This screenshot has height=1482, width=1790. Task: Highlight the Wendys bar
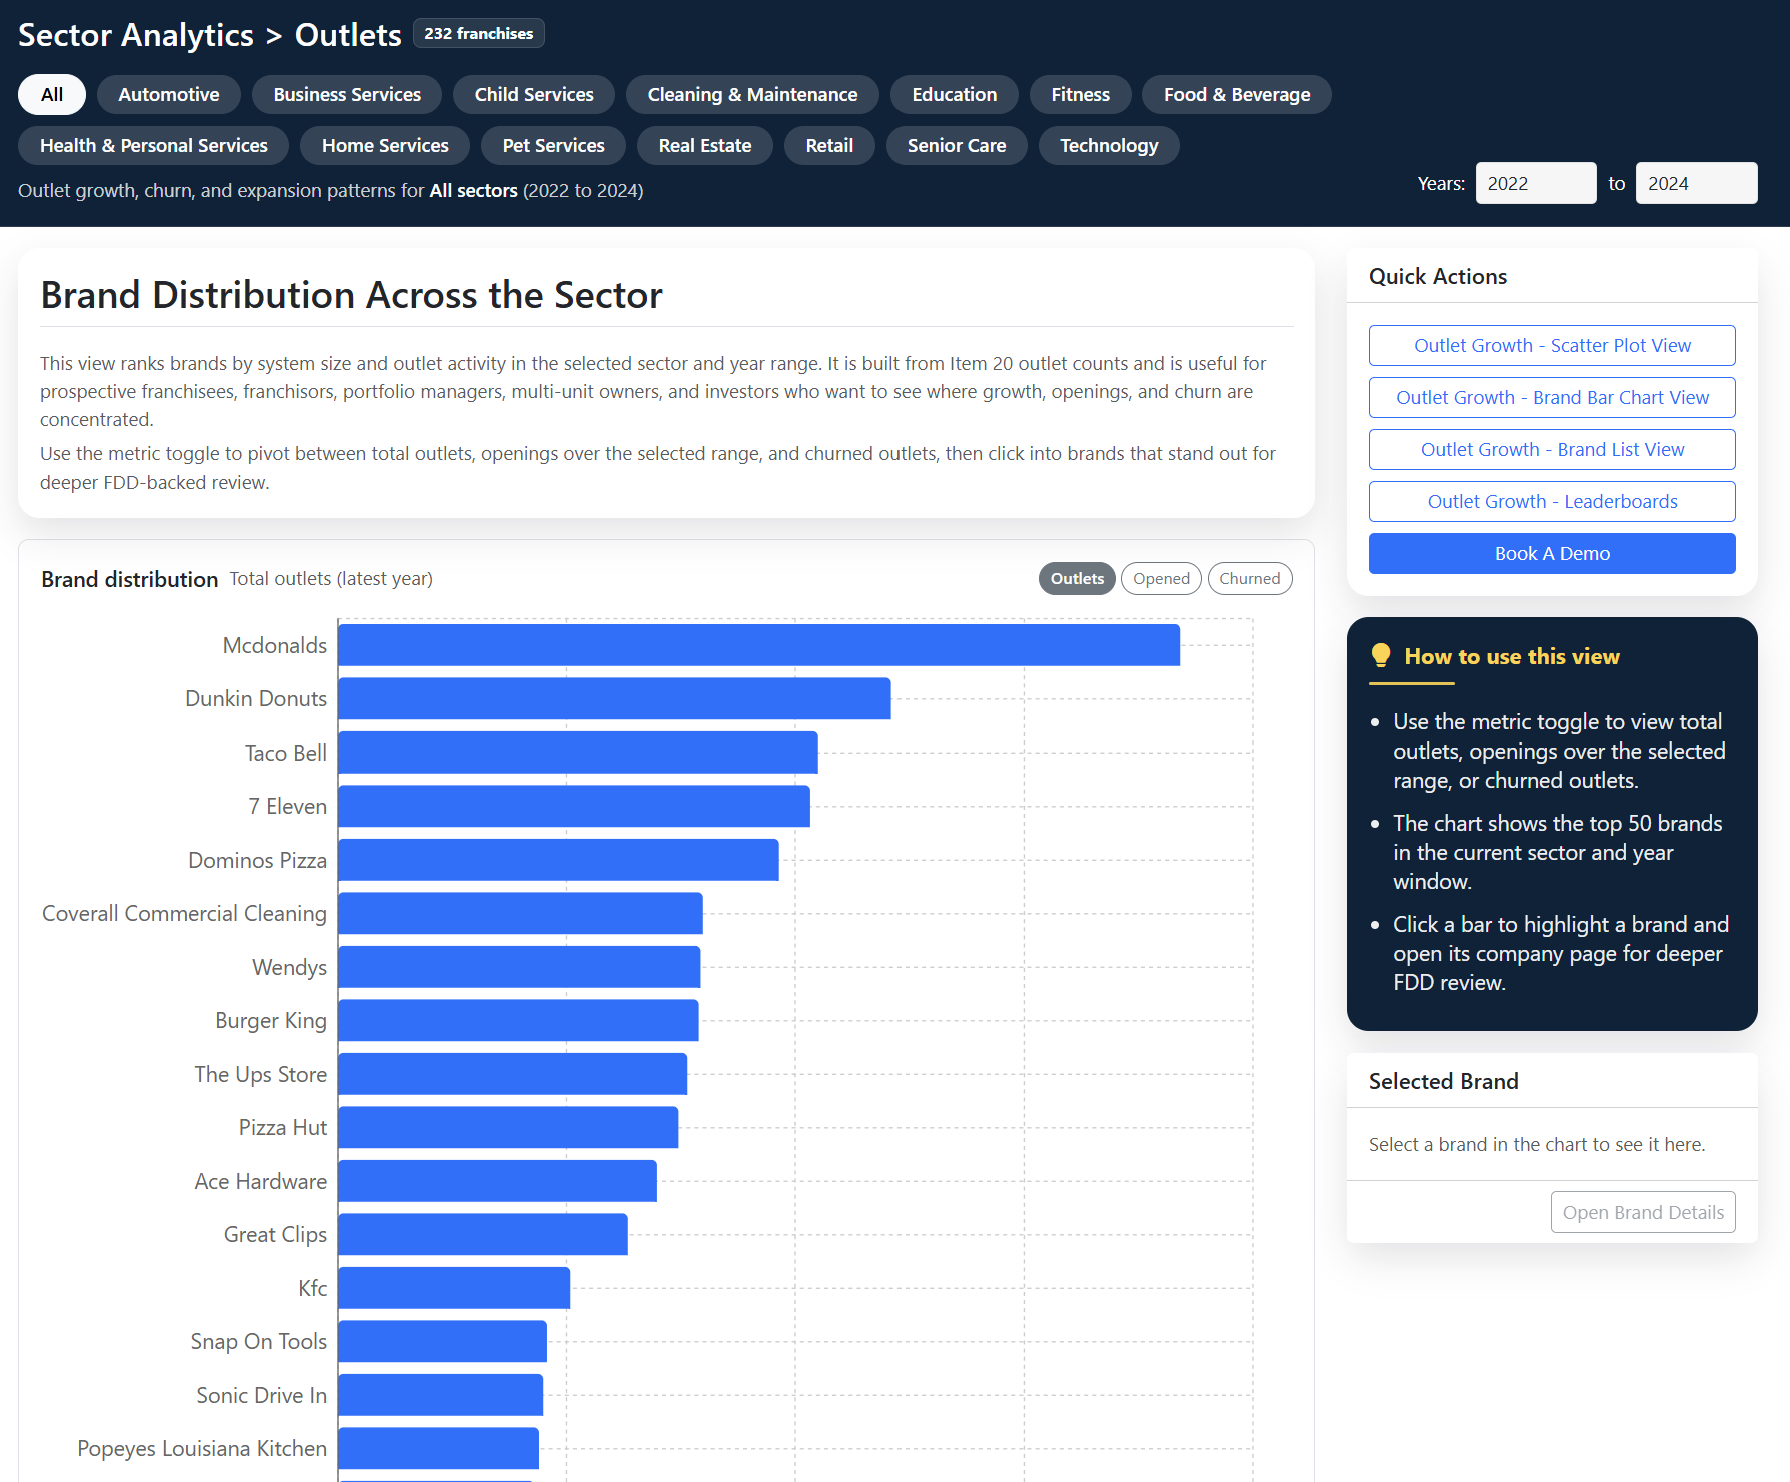tap(519, 967)
